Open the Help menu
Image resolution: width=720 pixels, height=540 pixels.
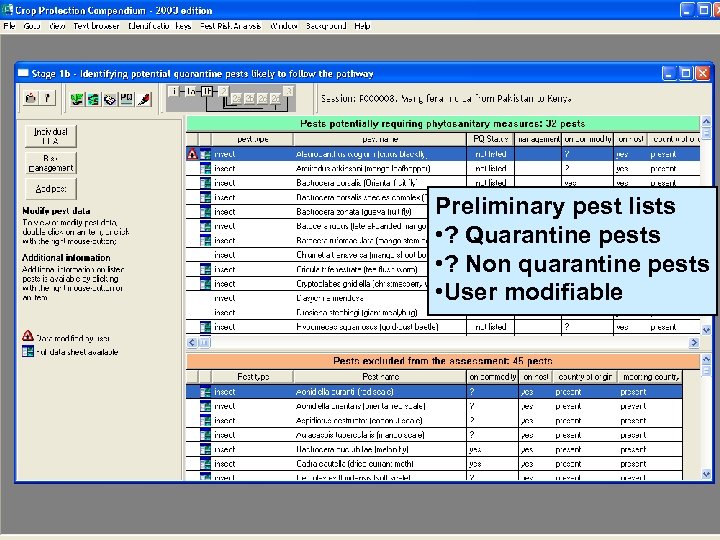click(362, 26)
